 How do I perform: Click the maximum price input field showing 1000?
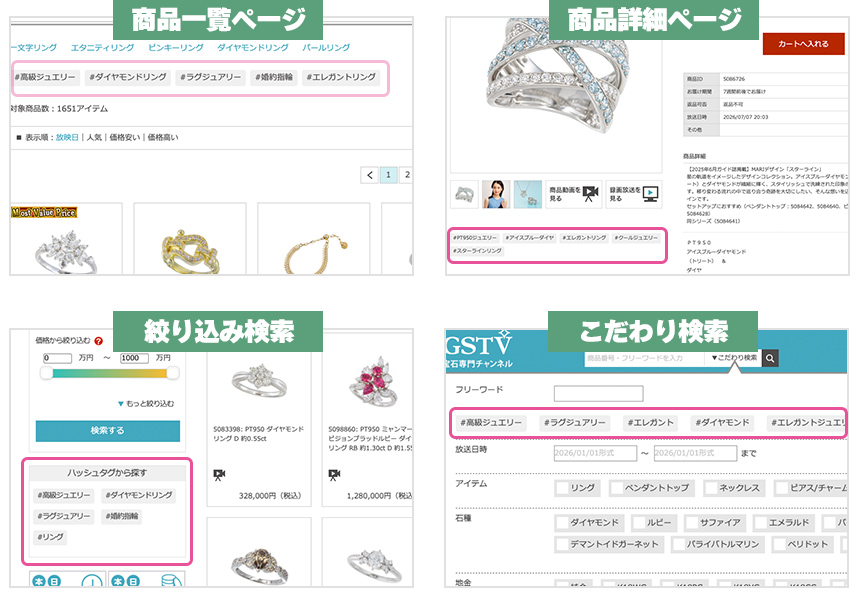point(134,358)
